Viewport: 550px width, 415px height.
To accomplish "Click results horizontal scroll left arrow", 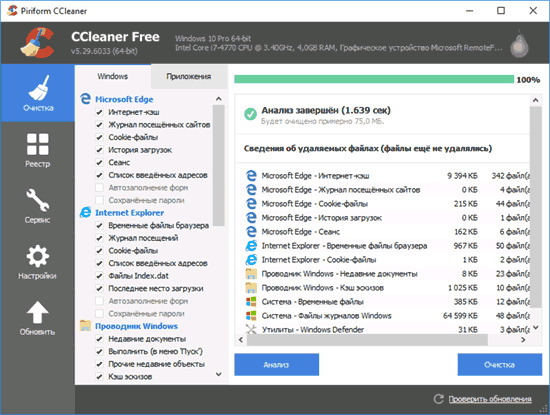I will [x=241, y=340].
